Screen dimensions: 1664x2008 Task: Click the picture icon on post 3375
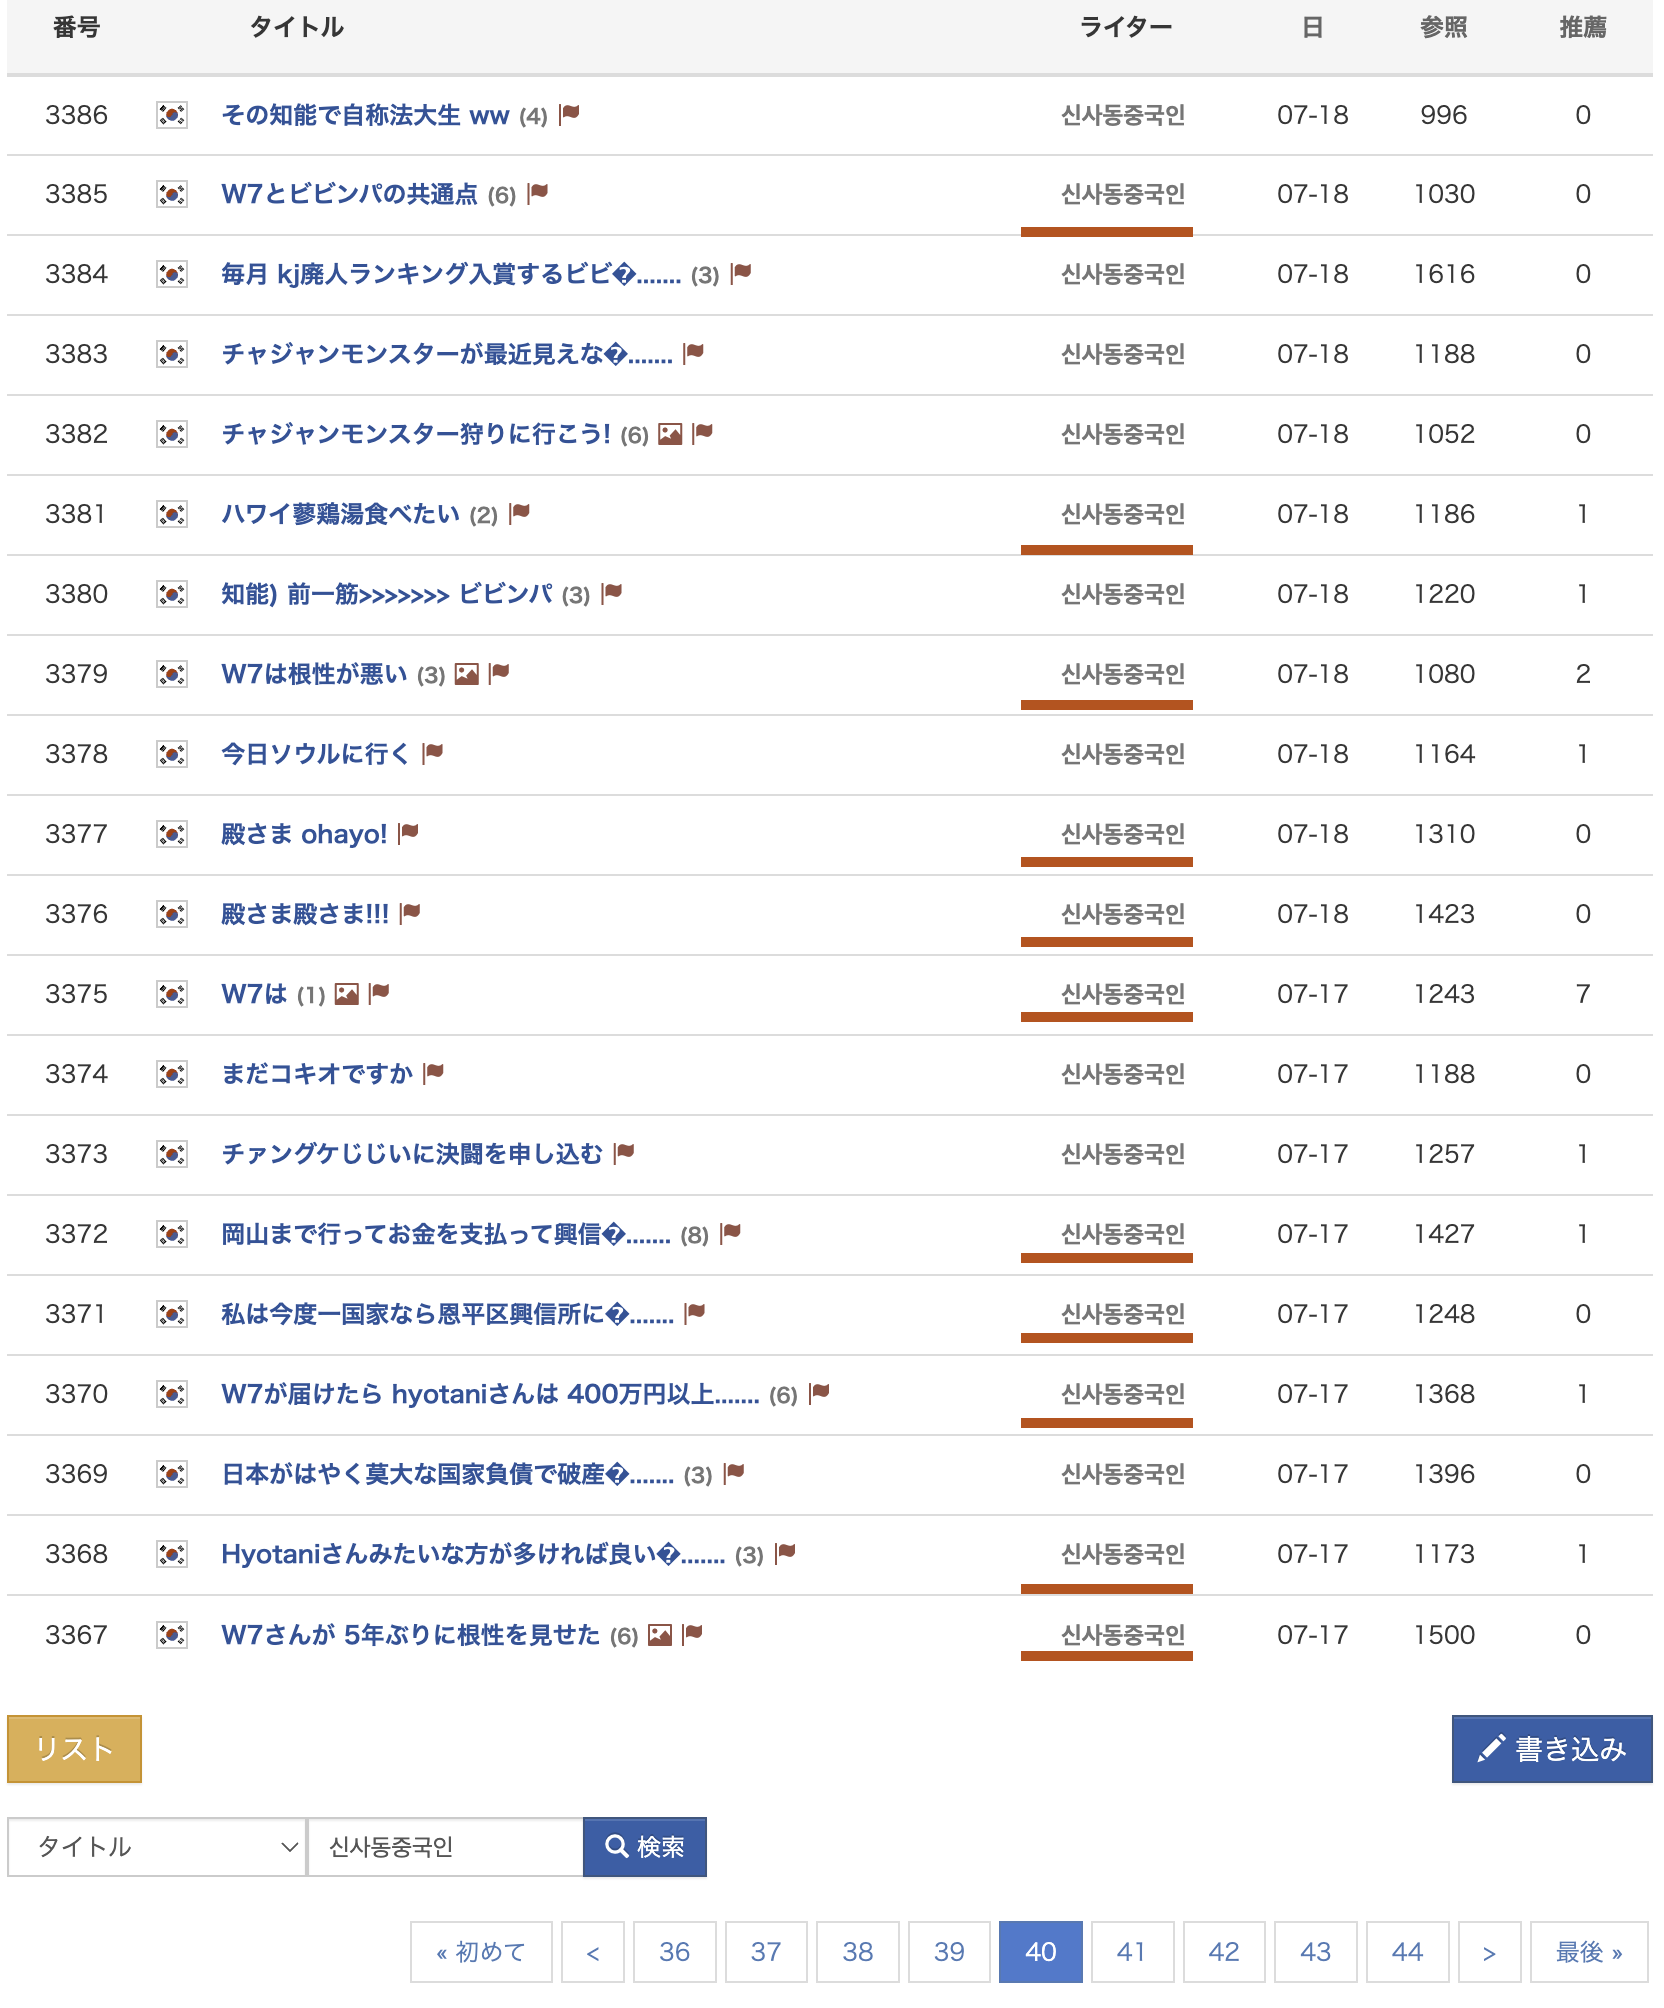coord(347,994)
